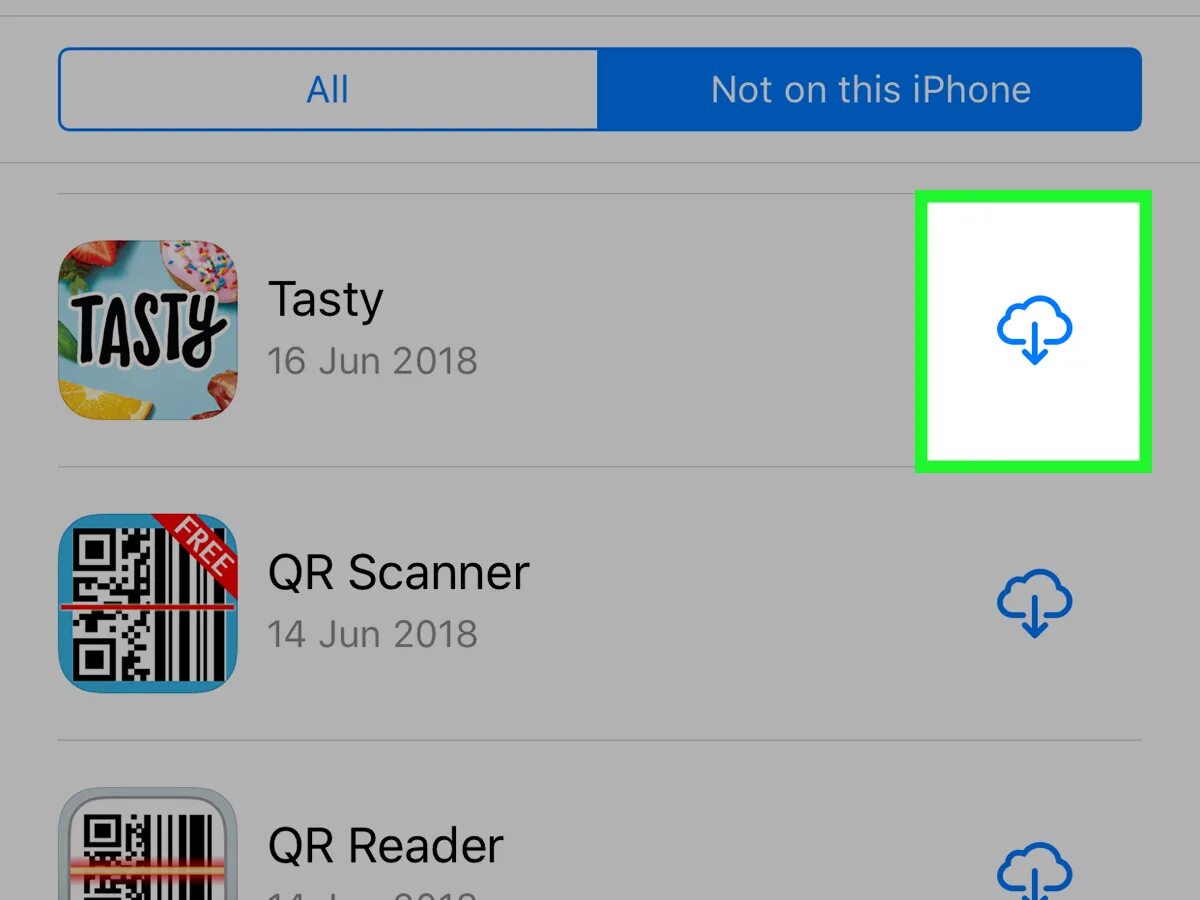Tap the TASTY lettering on the app icon
This screenshot has width=1200, height=900.
149,330
